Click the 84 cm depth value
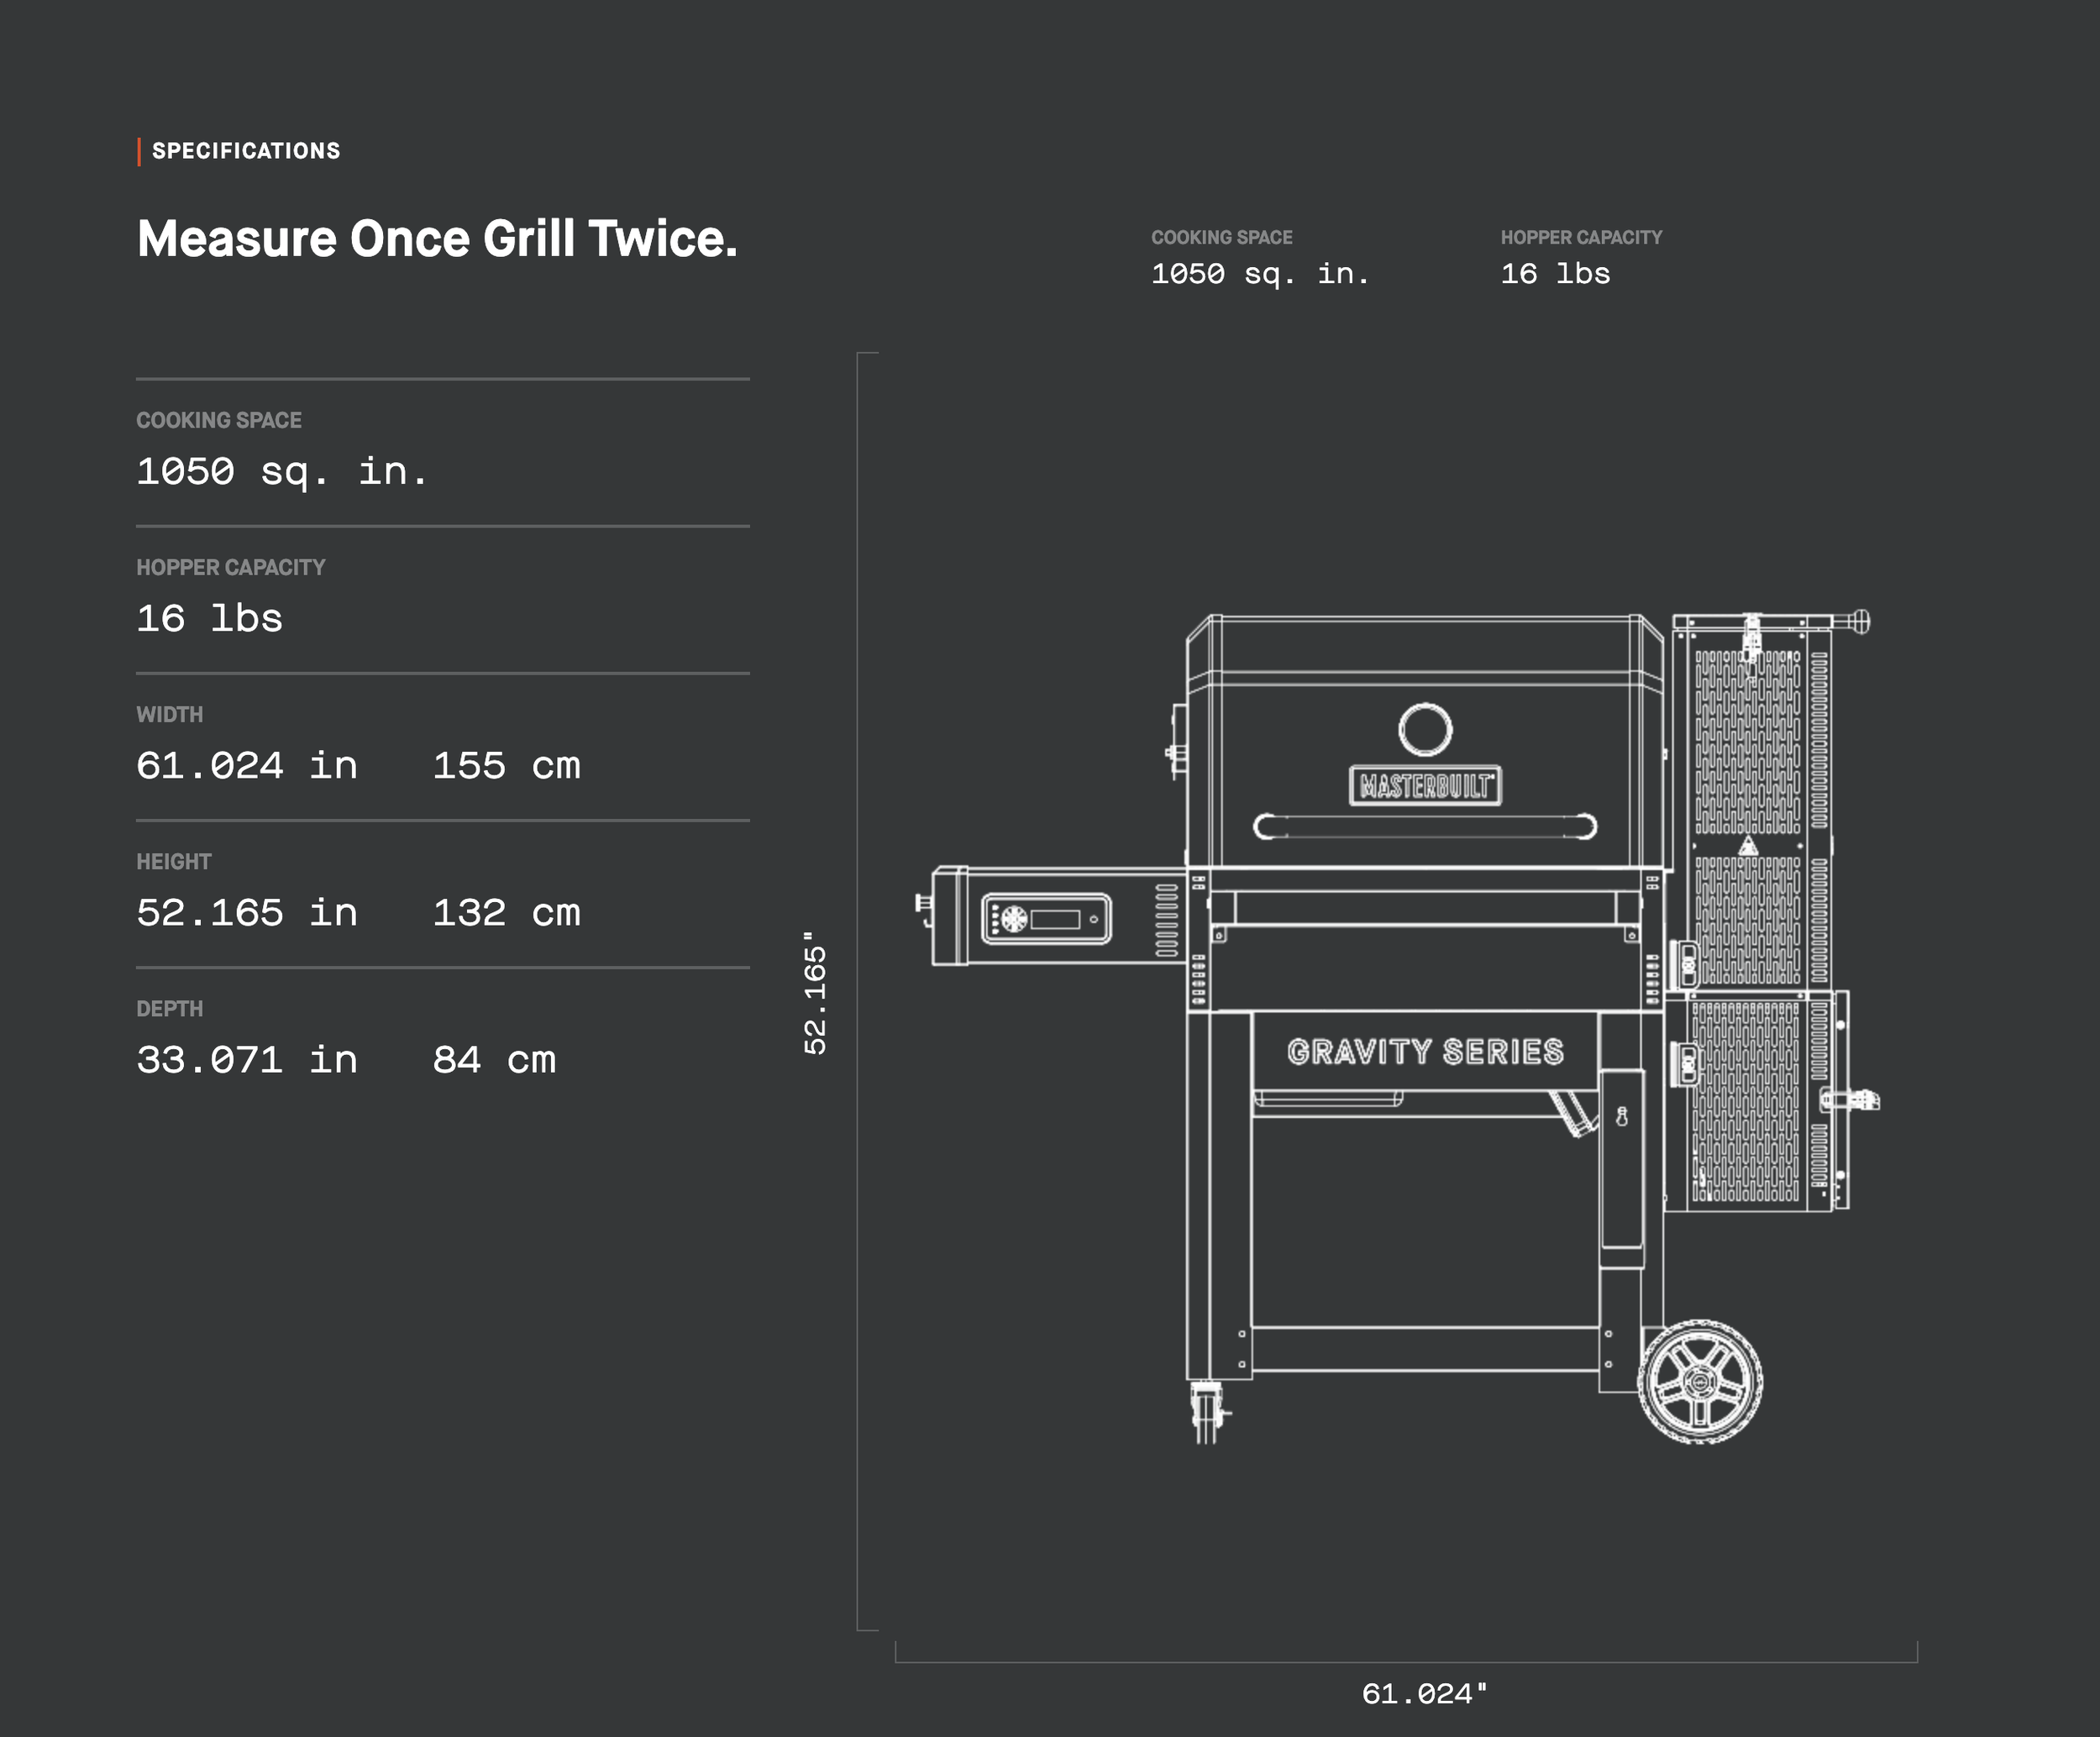The height and width of the screenshot is (1737, 2100). pos(494,1059)
